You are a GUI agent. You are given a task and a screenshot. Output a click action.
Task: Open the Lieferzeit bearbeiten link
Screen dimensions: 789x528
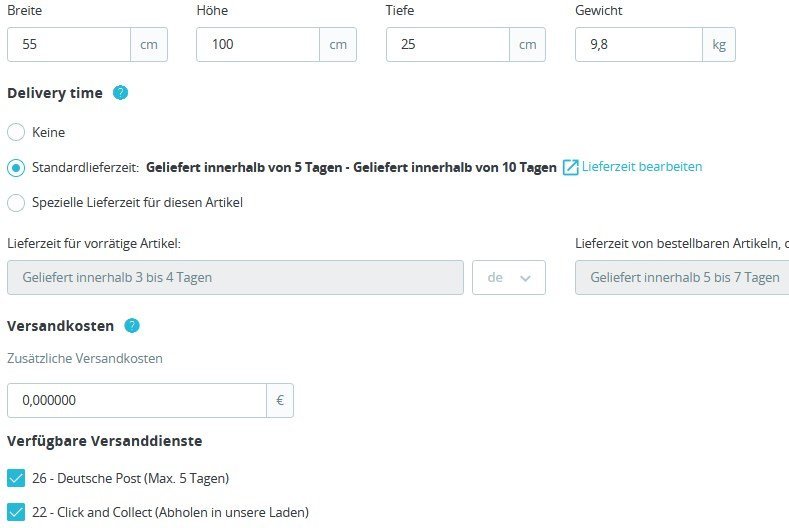coord(642,167)
